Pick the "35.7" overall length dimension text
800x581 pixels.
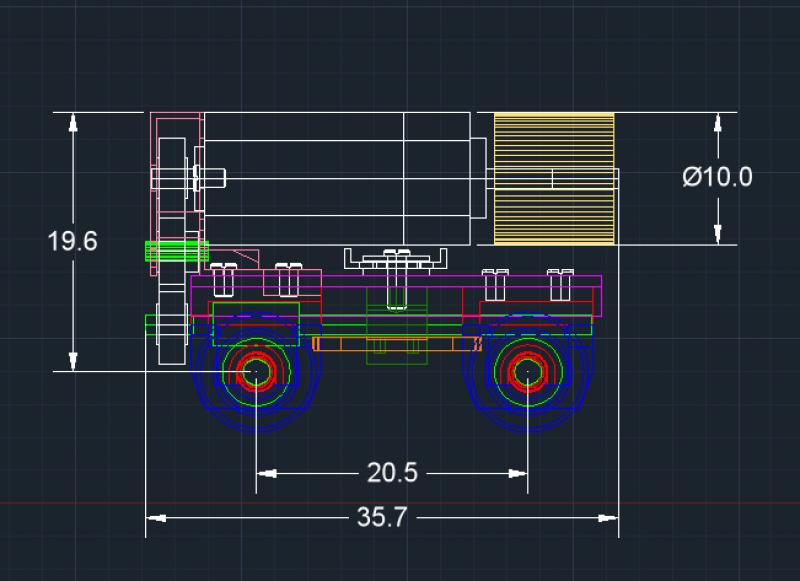tap(382, 517)
